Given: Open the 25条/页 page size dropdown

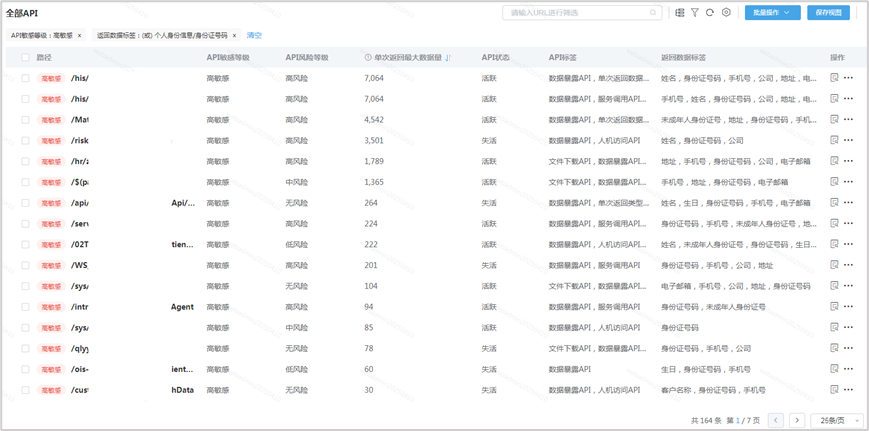Looking at the screenshot, I should pos(836,421).
